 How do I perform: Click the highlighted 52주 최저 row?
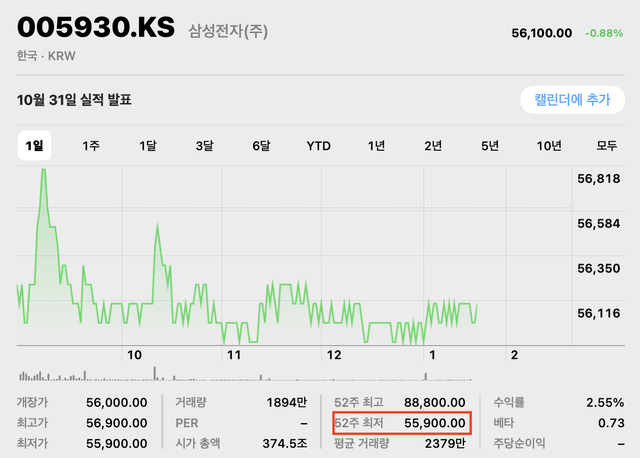(x=400, y=423)
